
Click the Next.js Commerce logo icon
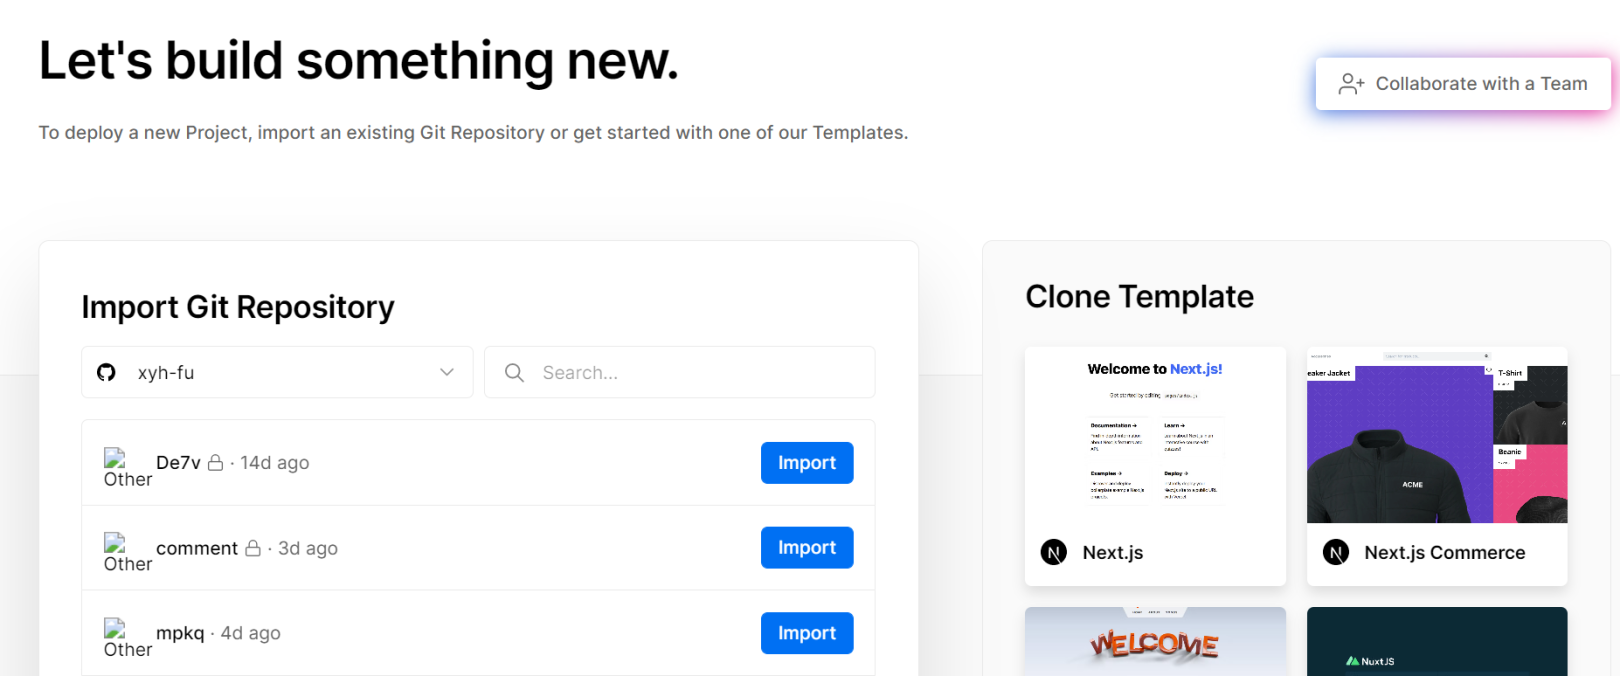pyautogui.click(x=1336, y=552)
